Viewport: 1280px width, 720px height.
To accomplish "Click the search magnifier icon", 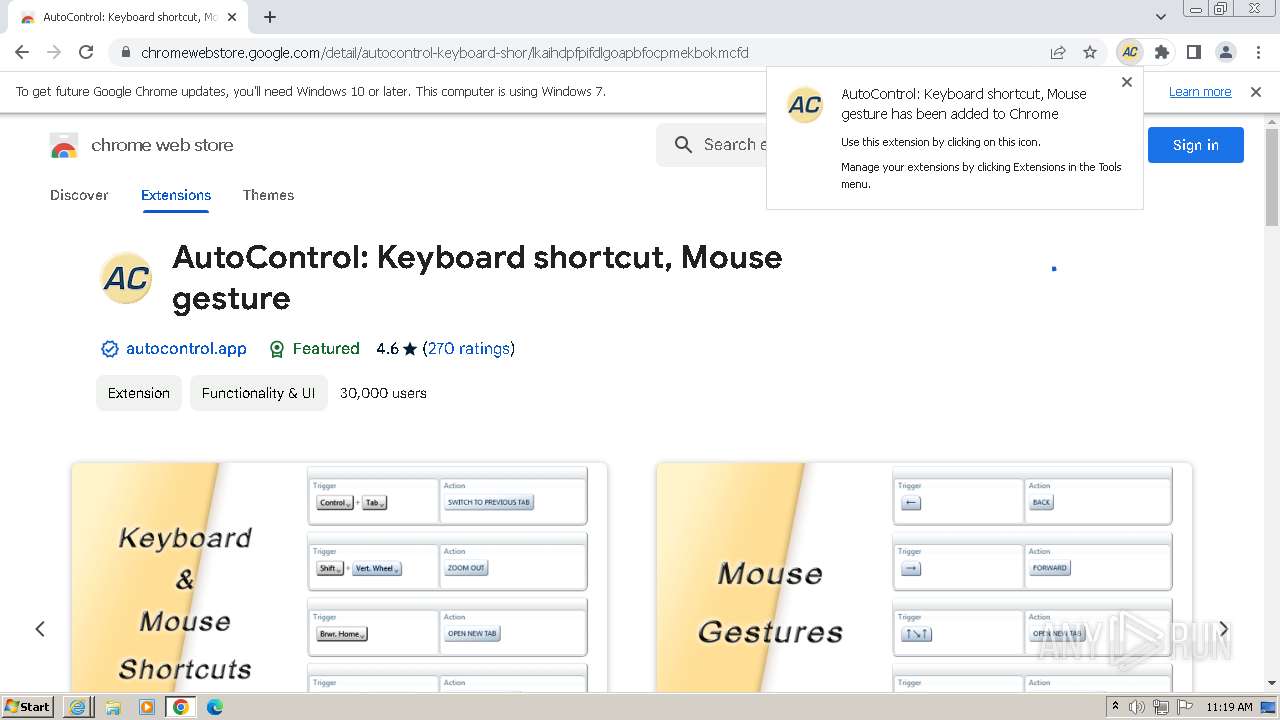I will click(x=683, y=145).
